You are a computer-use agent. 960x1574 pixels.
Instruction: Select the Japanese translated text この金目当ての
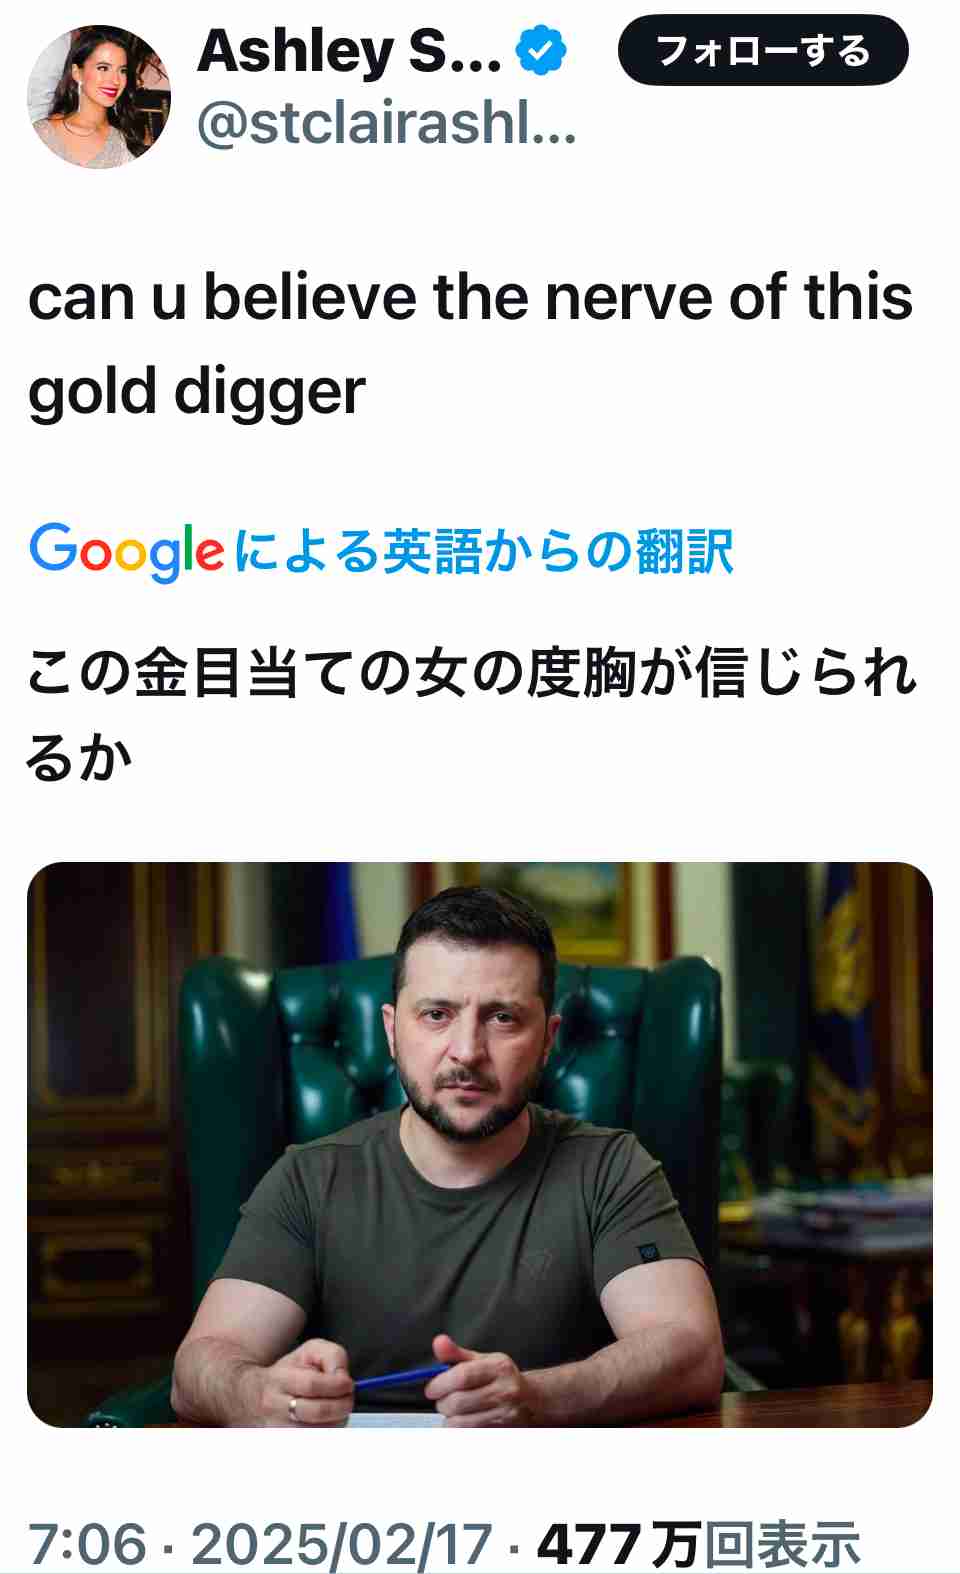220,671
